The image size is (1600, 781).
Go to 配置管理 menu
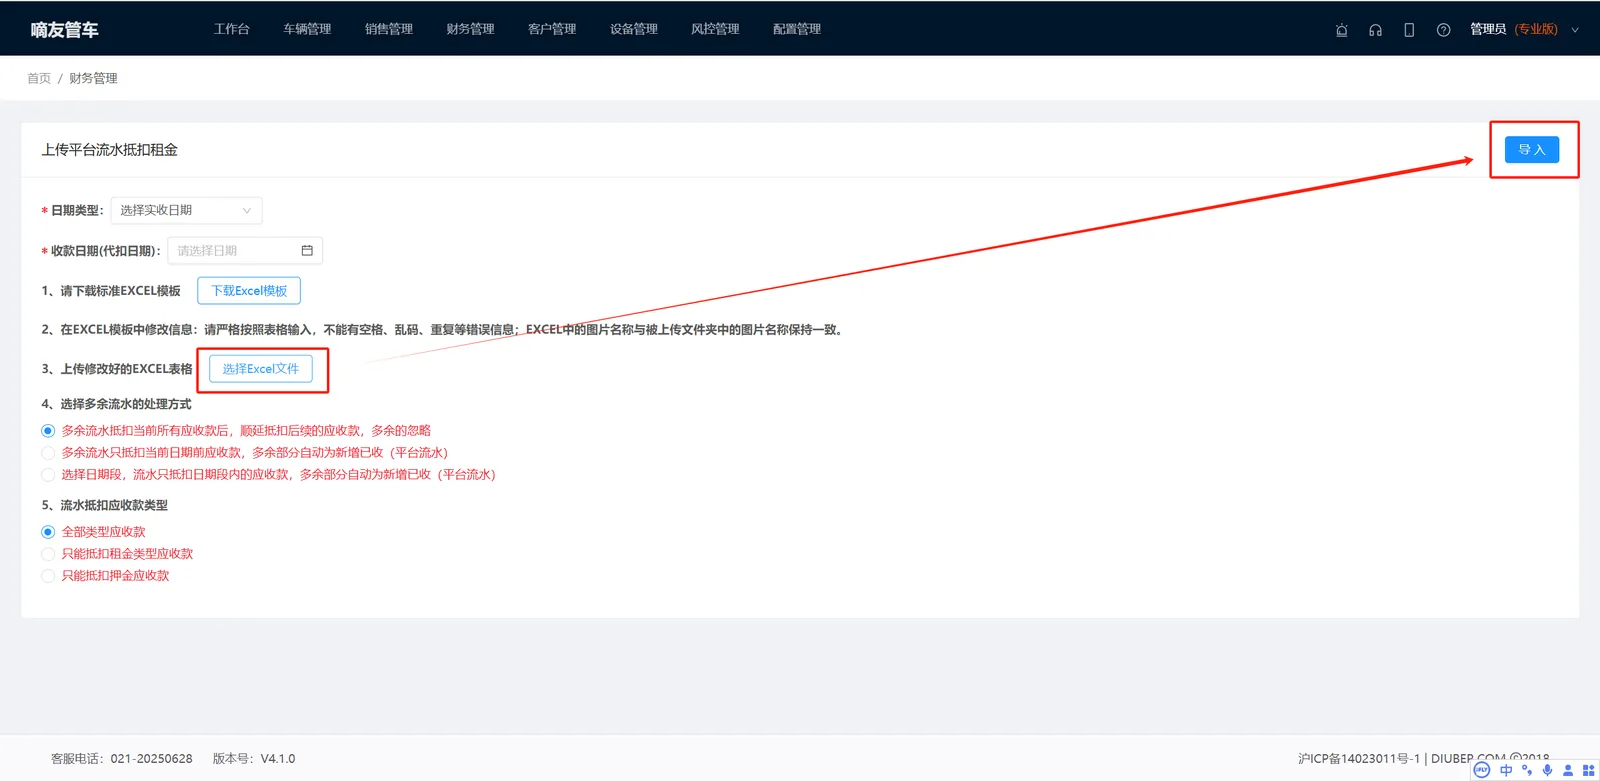point(797,29)
